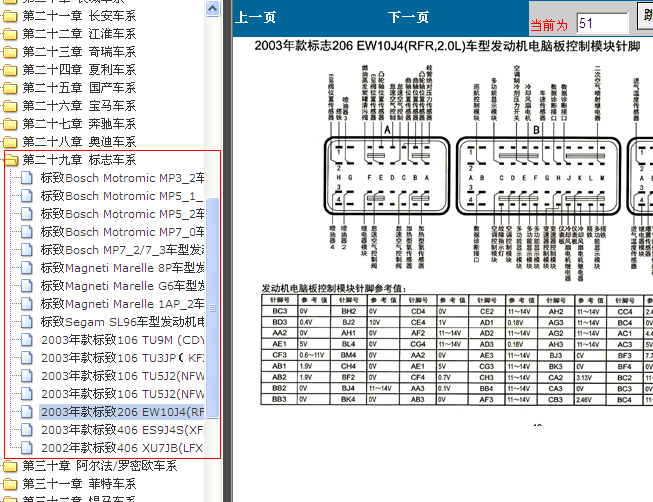Go to next page with 下一页
653x502 pixels.
[x=408, y=17]
